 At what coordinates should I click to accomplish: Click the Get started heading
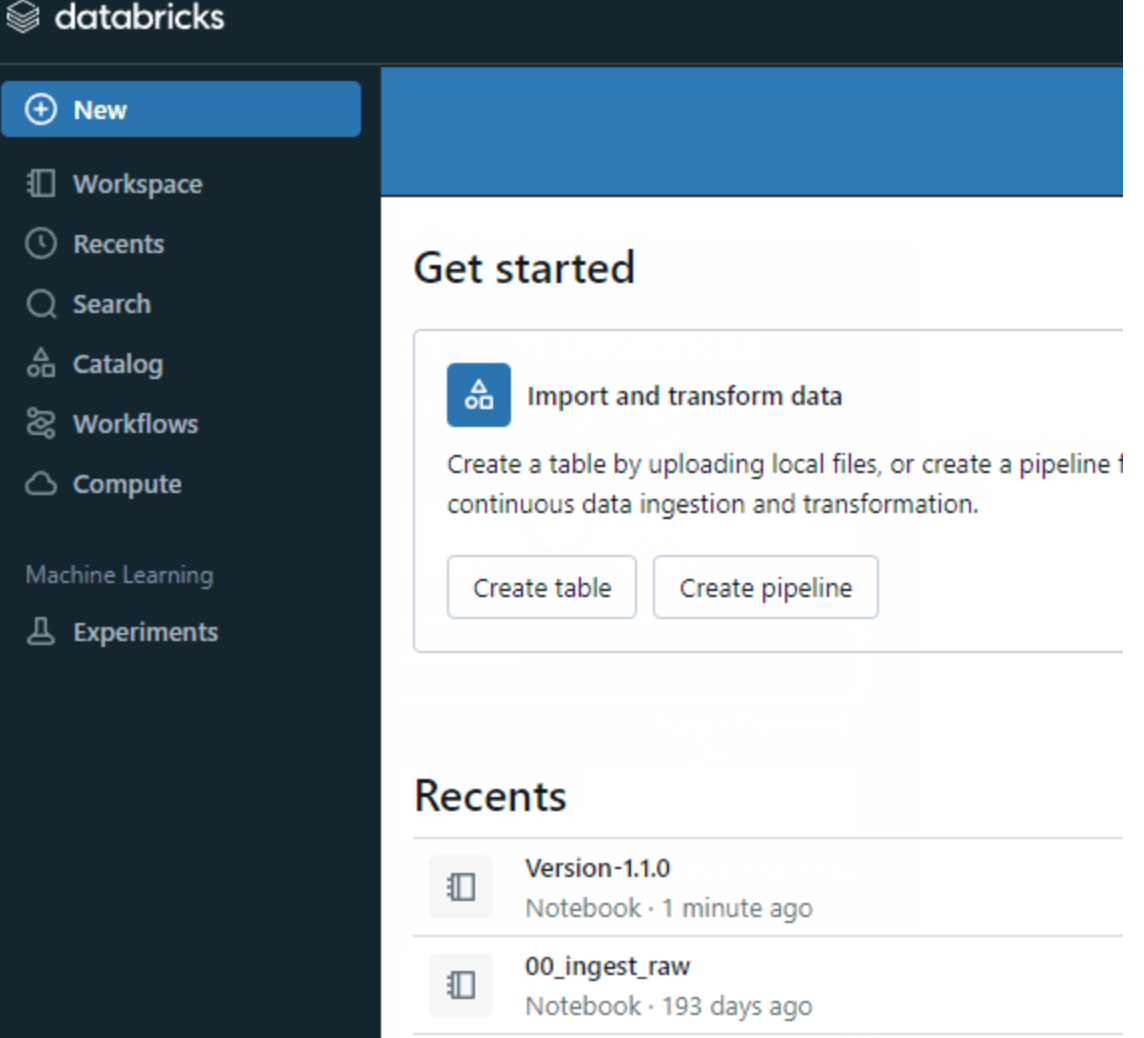click(525, 268)
